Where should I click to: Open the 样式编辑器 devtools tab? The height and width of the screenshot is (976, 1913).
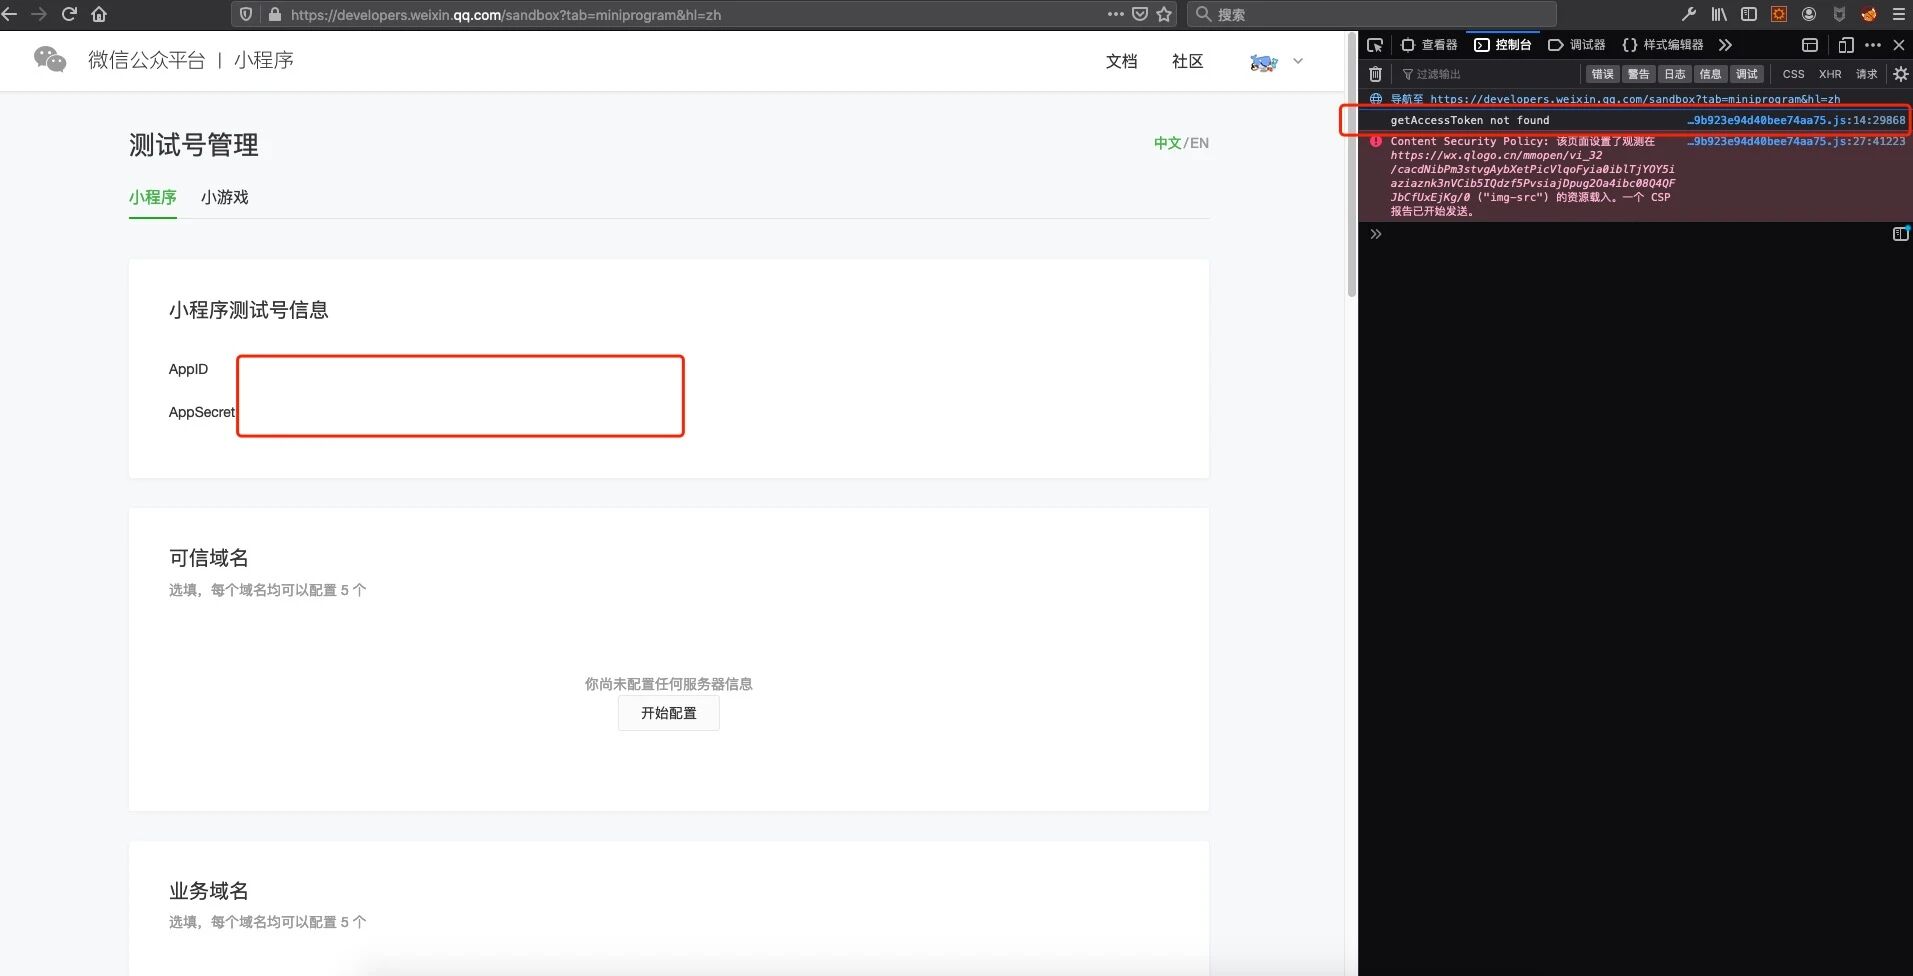1663,45
